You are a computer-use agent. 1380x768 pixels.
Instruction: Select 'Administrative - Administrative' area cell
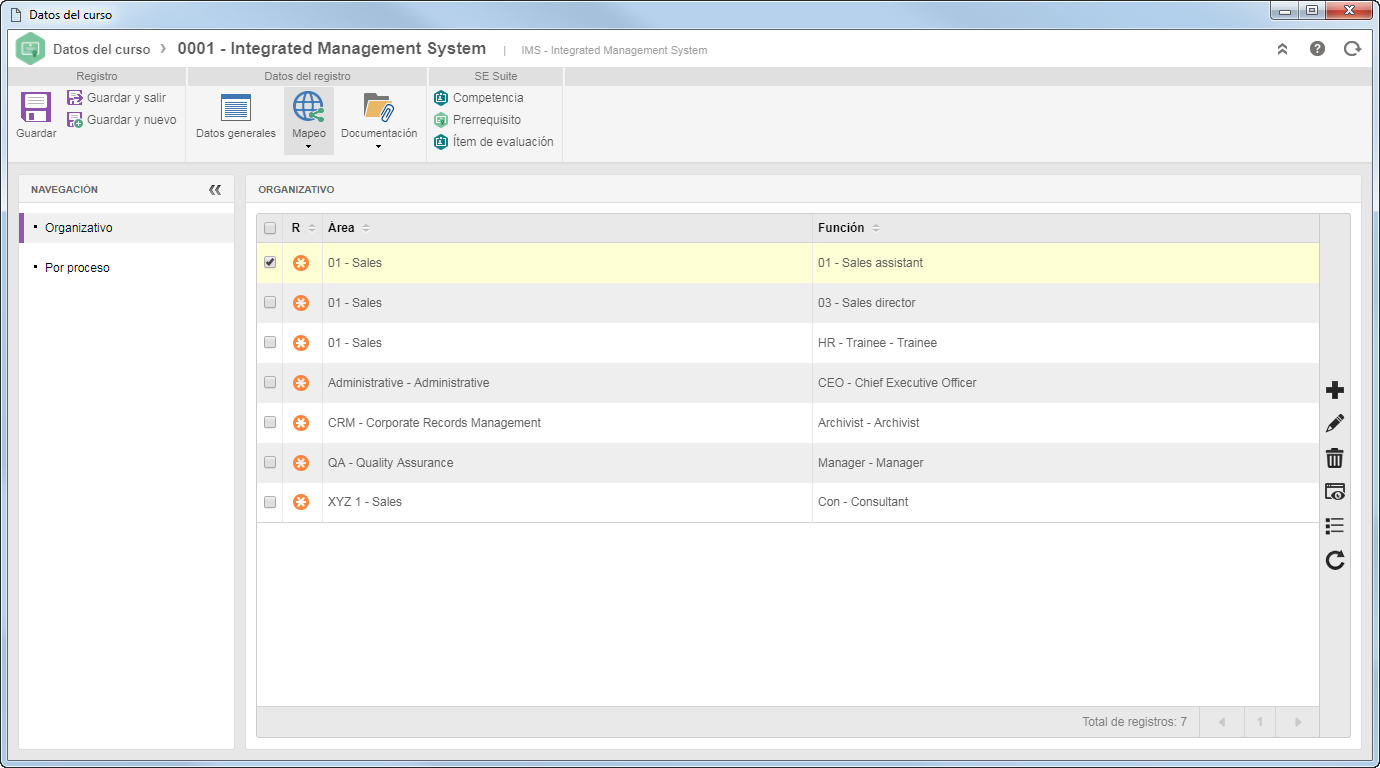567,383
